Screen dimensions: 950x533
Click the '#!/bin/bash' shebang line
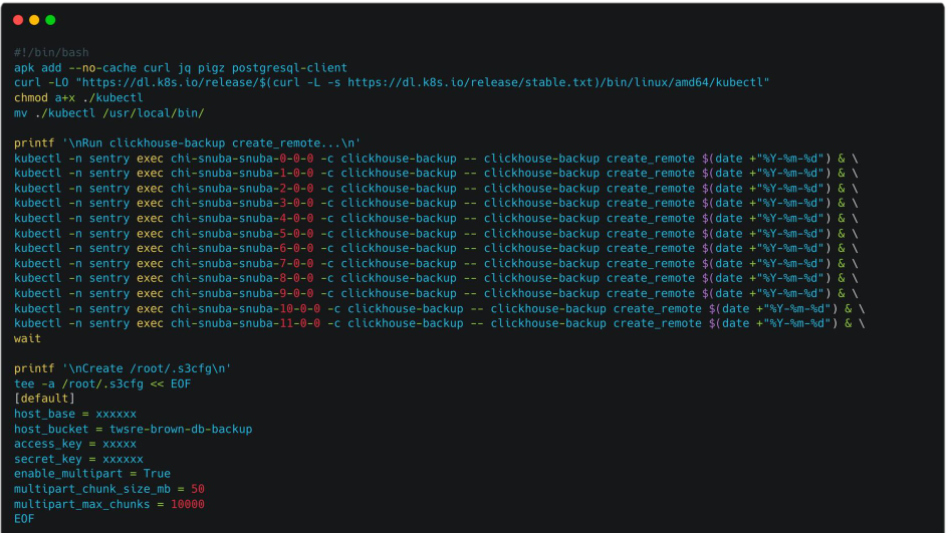click(51, 53)
